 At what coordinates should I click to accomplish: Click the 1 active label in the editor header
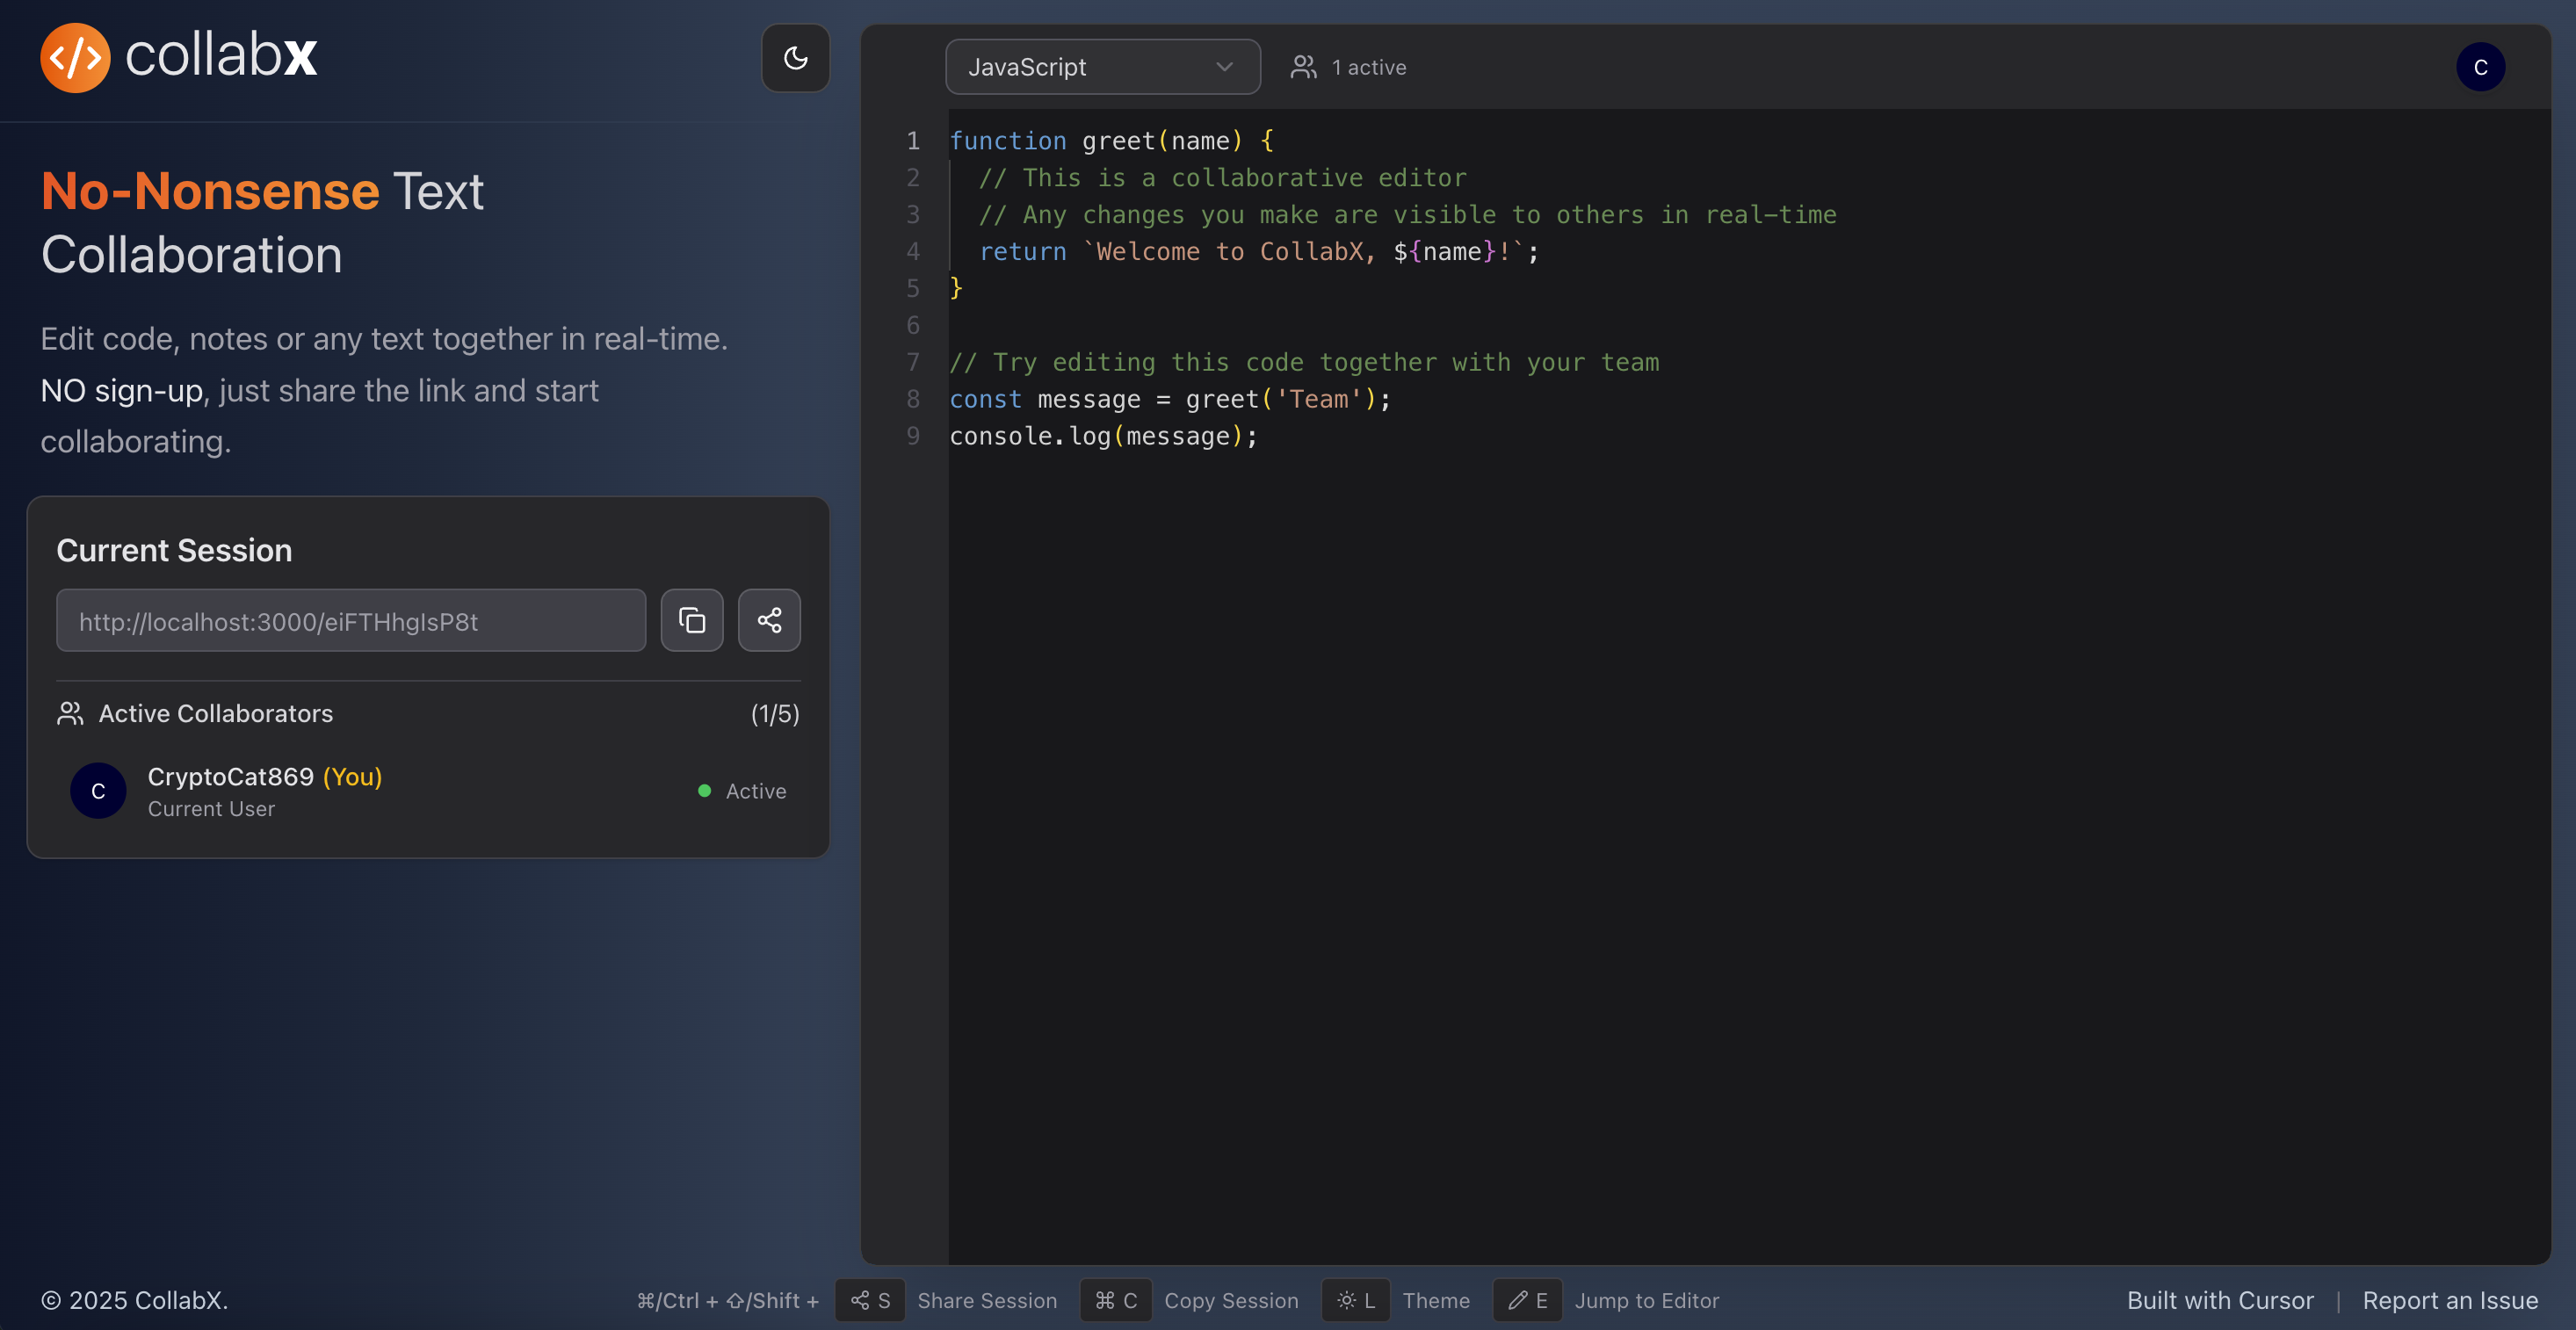(1369, 66)
